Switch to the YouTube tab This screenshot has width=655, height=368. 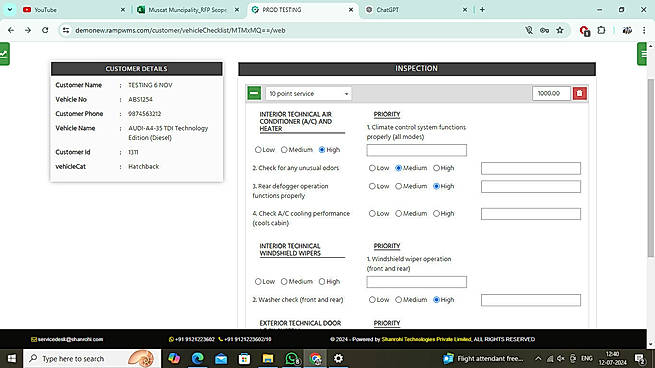click(x=73, y=10)
